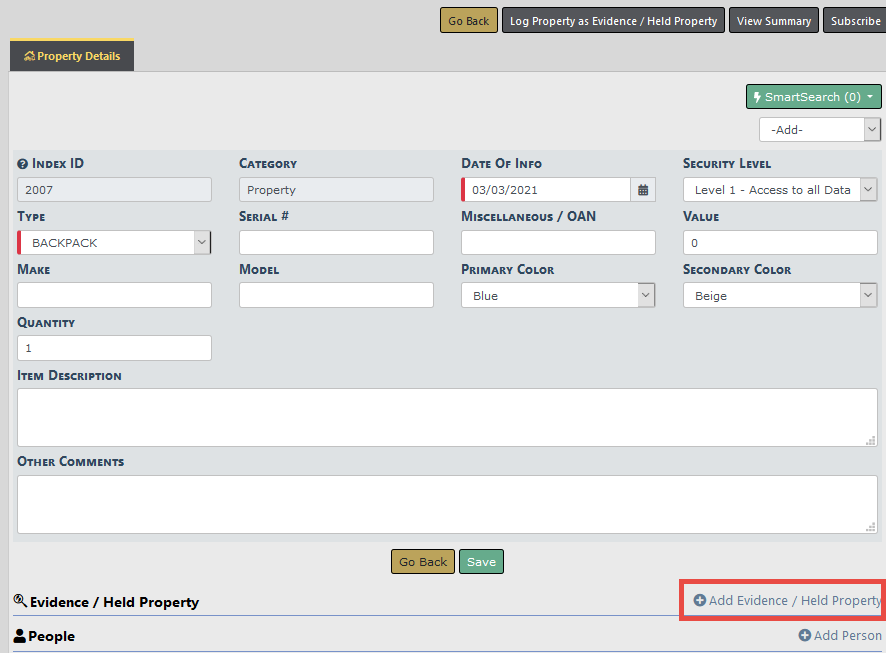This screenshot has height=653, width=886.
Task: Open the -Add- dropdown list
Action: [x=819, y=130]
